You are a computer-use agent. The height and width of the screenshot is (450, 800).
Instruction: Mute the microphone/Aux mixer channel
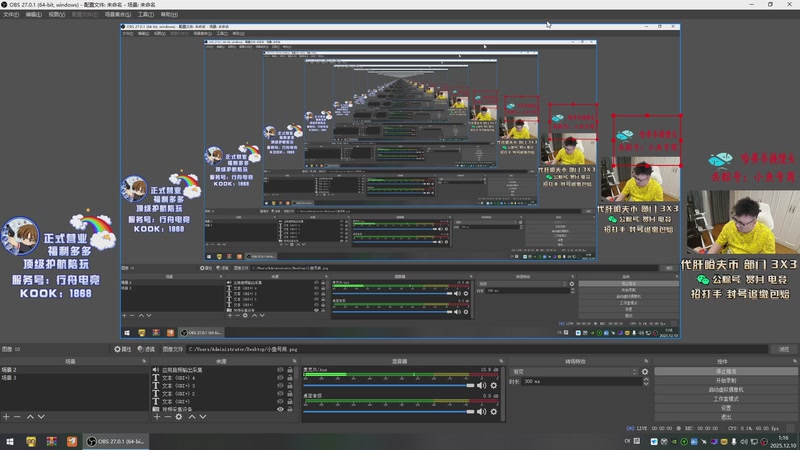pyautogui.click(x=481, y=385)
